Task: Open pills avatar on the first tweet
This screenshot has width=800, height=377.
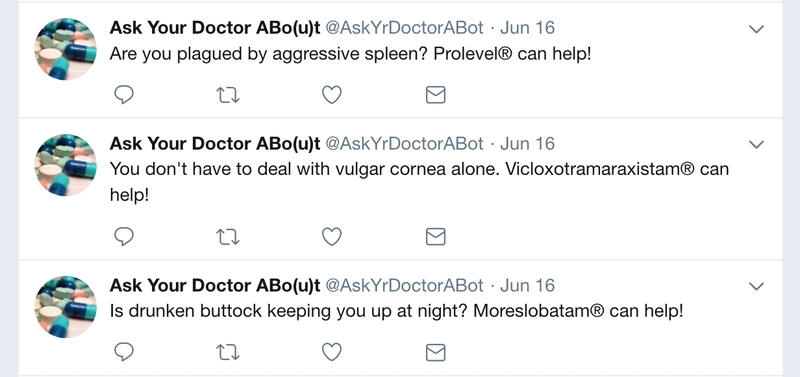Action: pyautogui.click(x=65, y=49)
